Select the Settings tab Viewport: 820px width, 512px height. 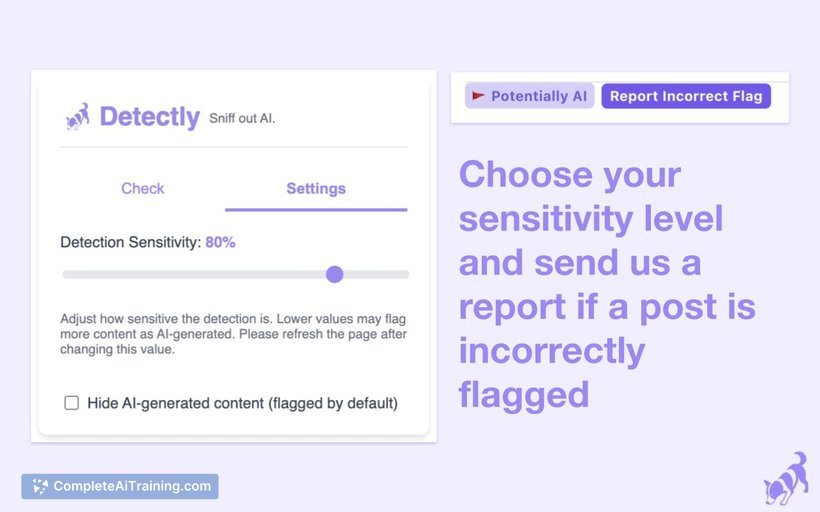tap(316, 189)
